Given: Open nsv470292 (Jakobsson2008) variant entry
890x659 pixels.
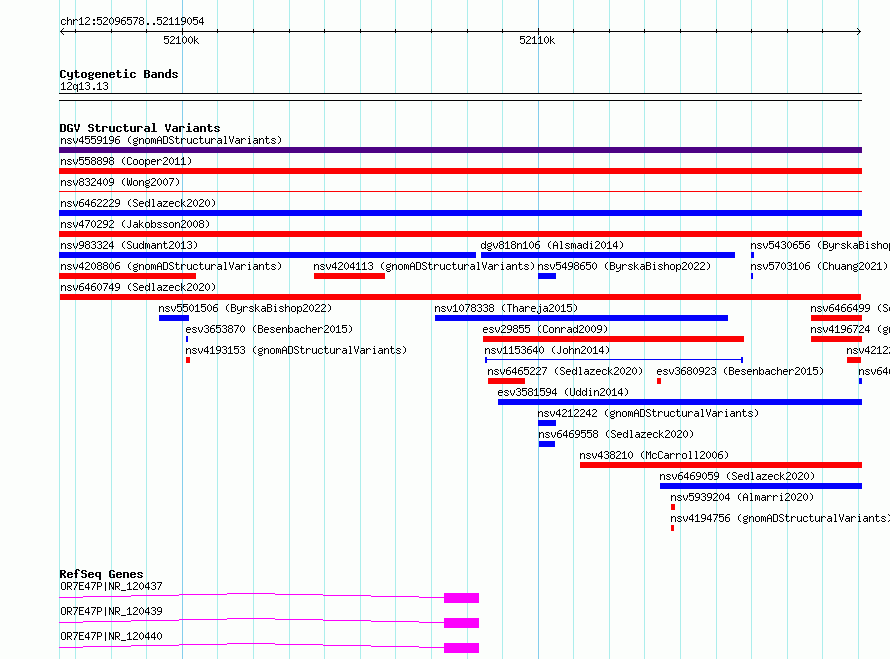Looking at the screenshot, I should [135, 224].
